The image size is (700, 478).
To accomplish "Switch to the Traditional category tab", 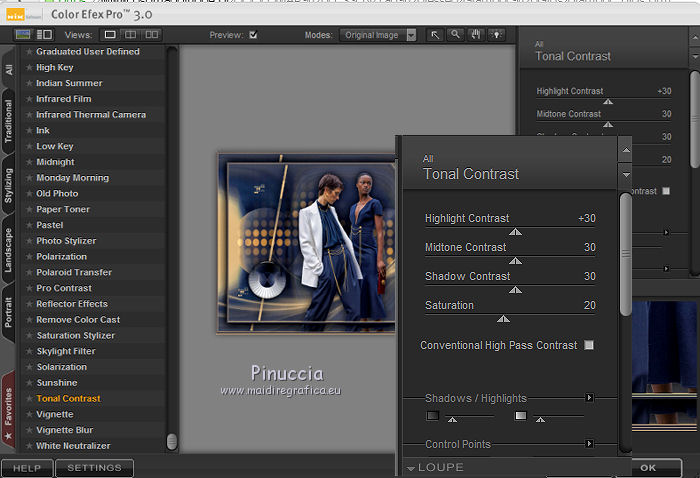I will coord(8,121).
